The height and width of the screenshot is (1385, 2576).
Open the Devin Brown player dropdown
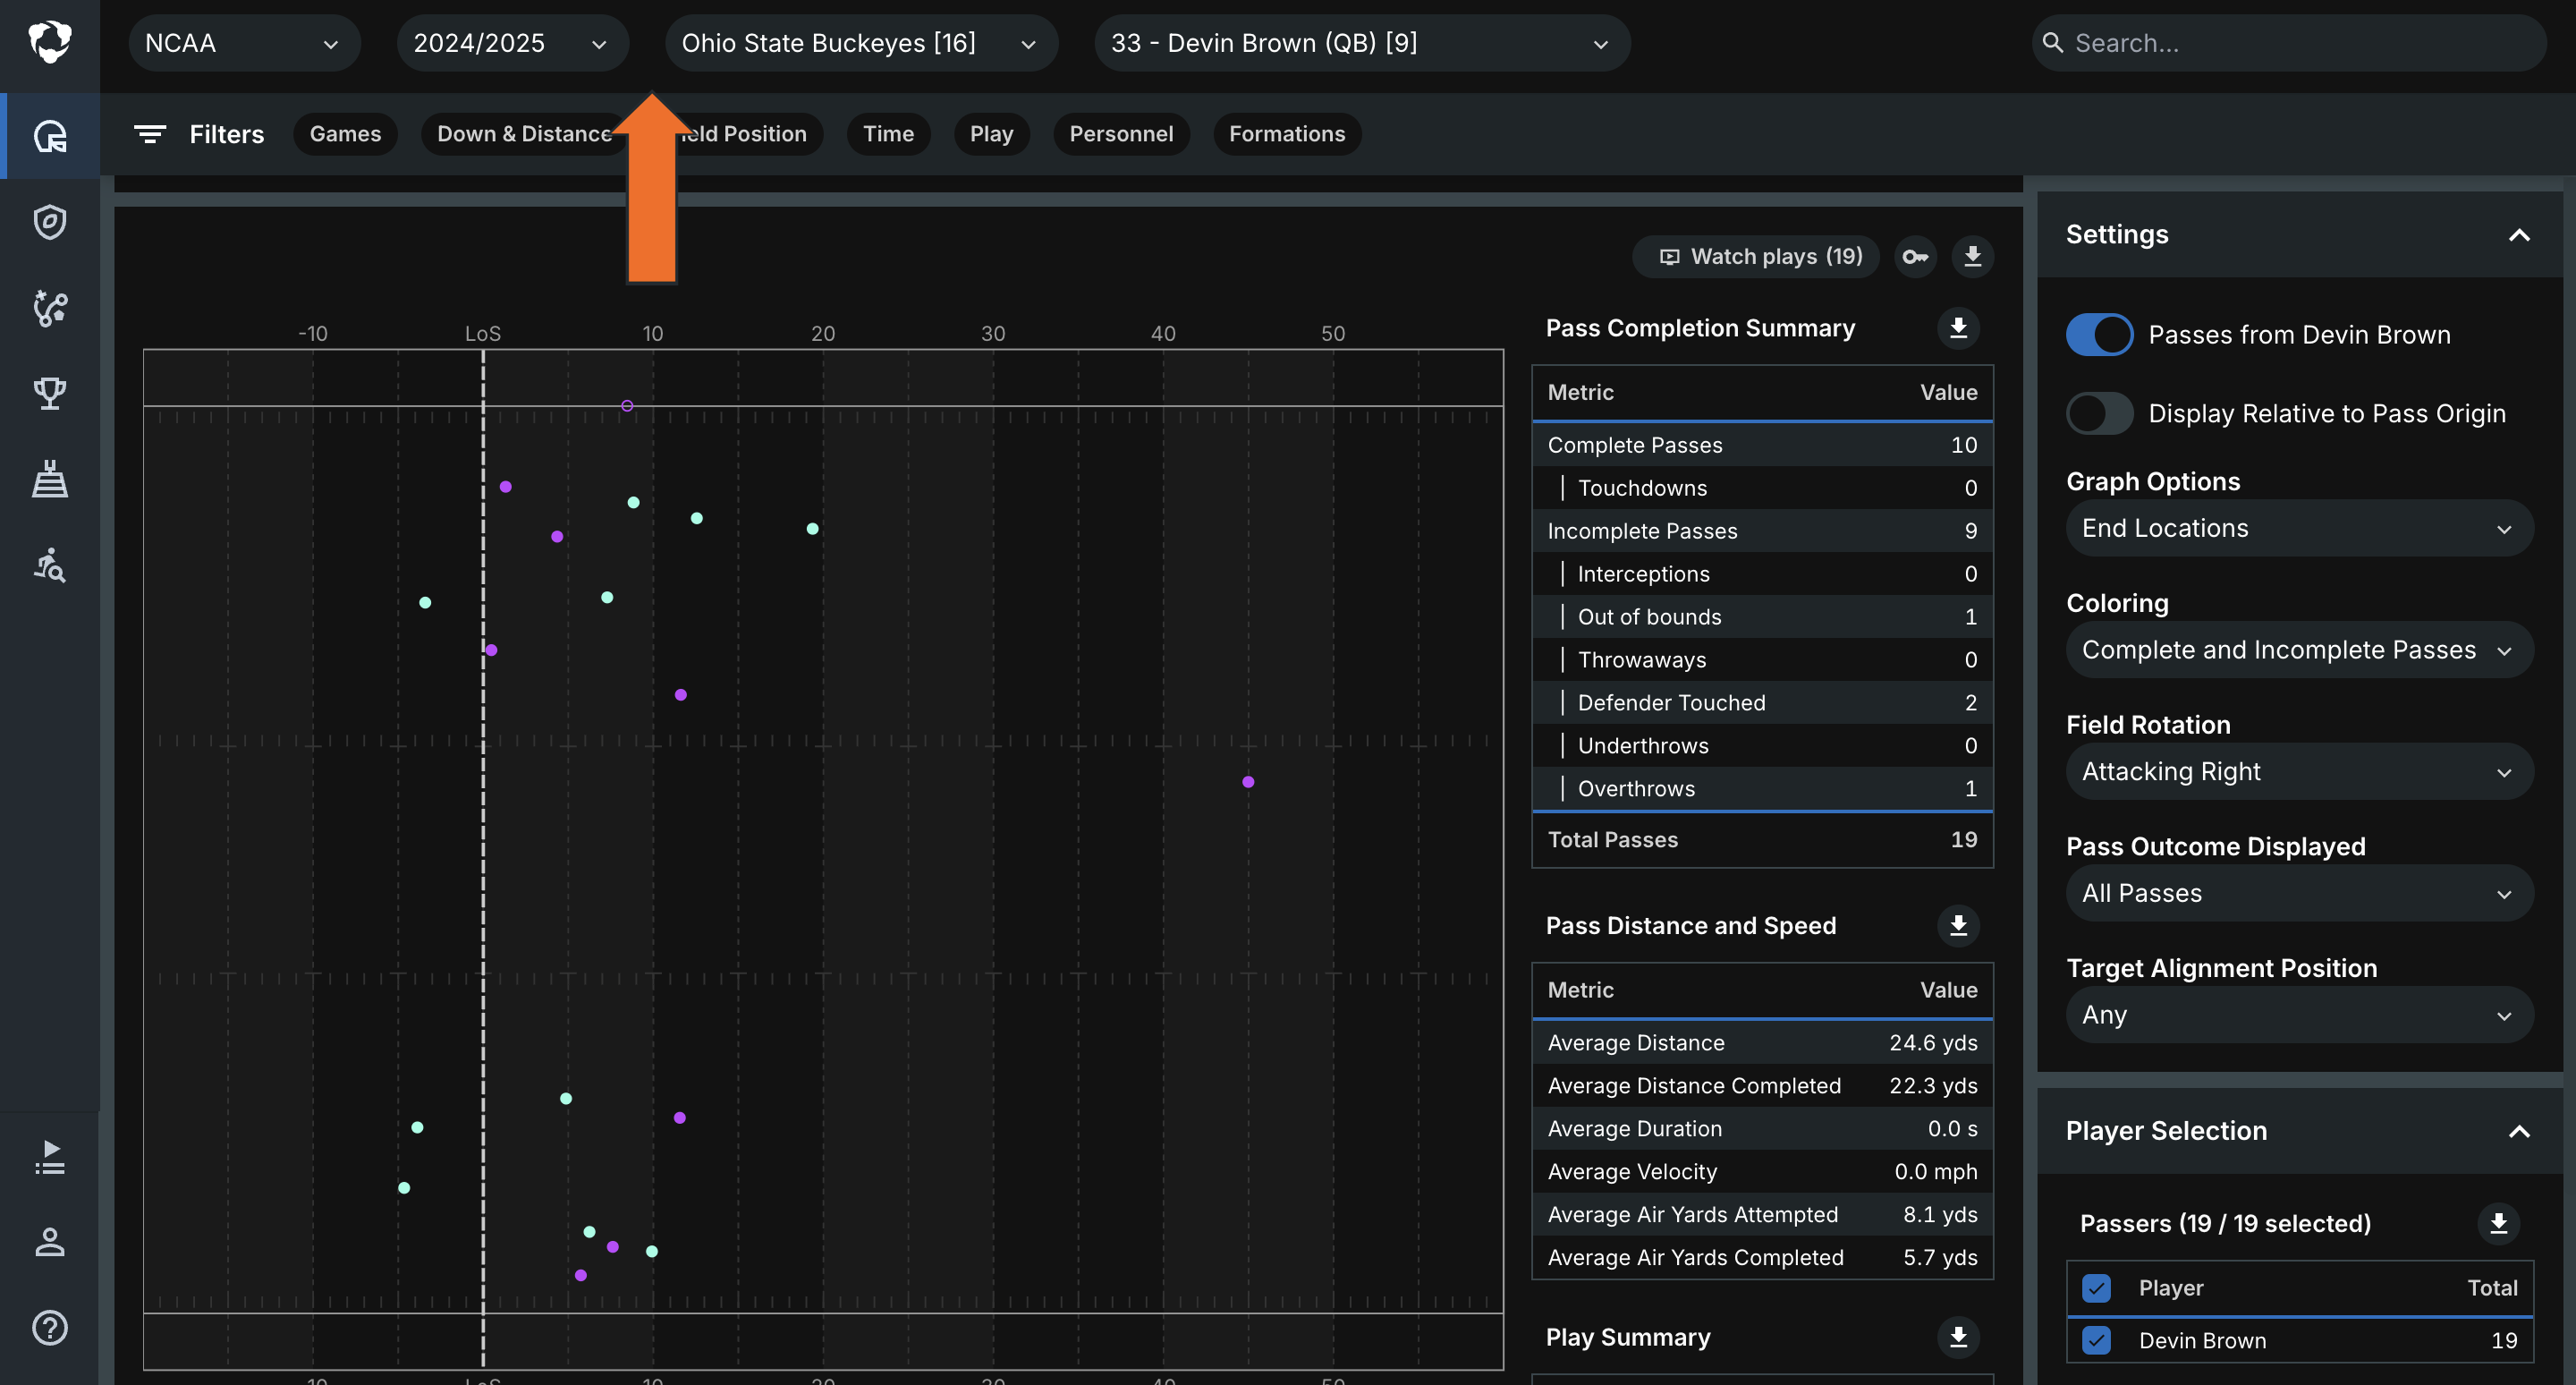point(1362,43)
